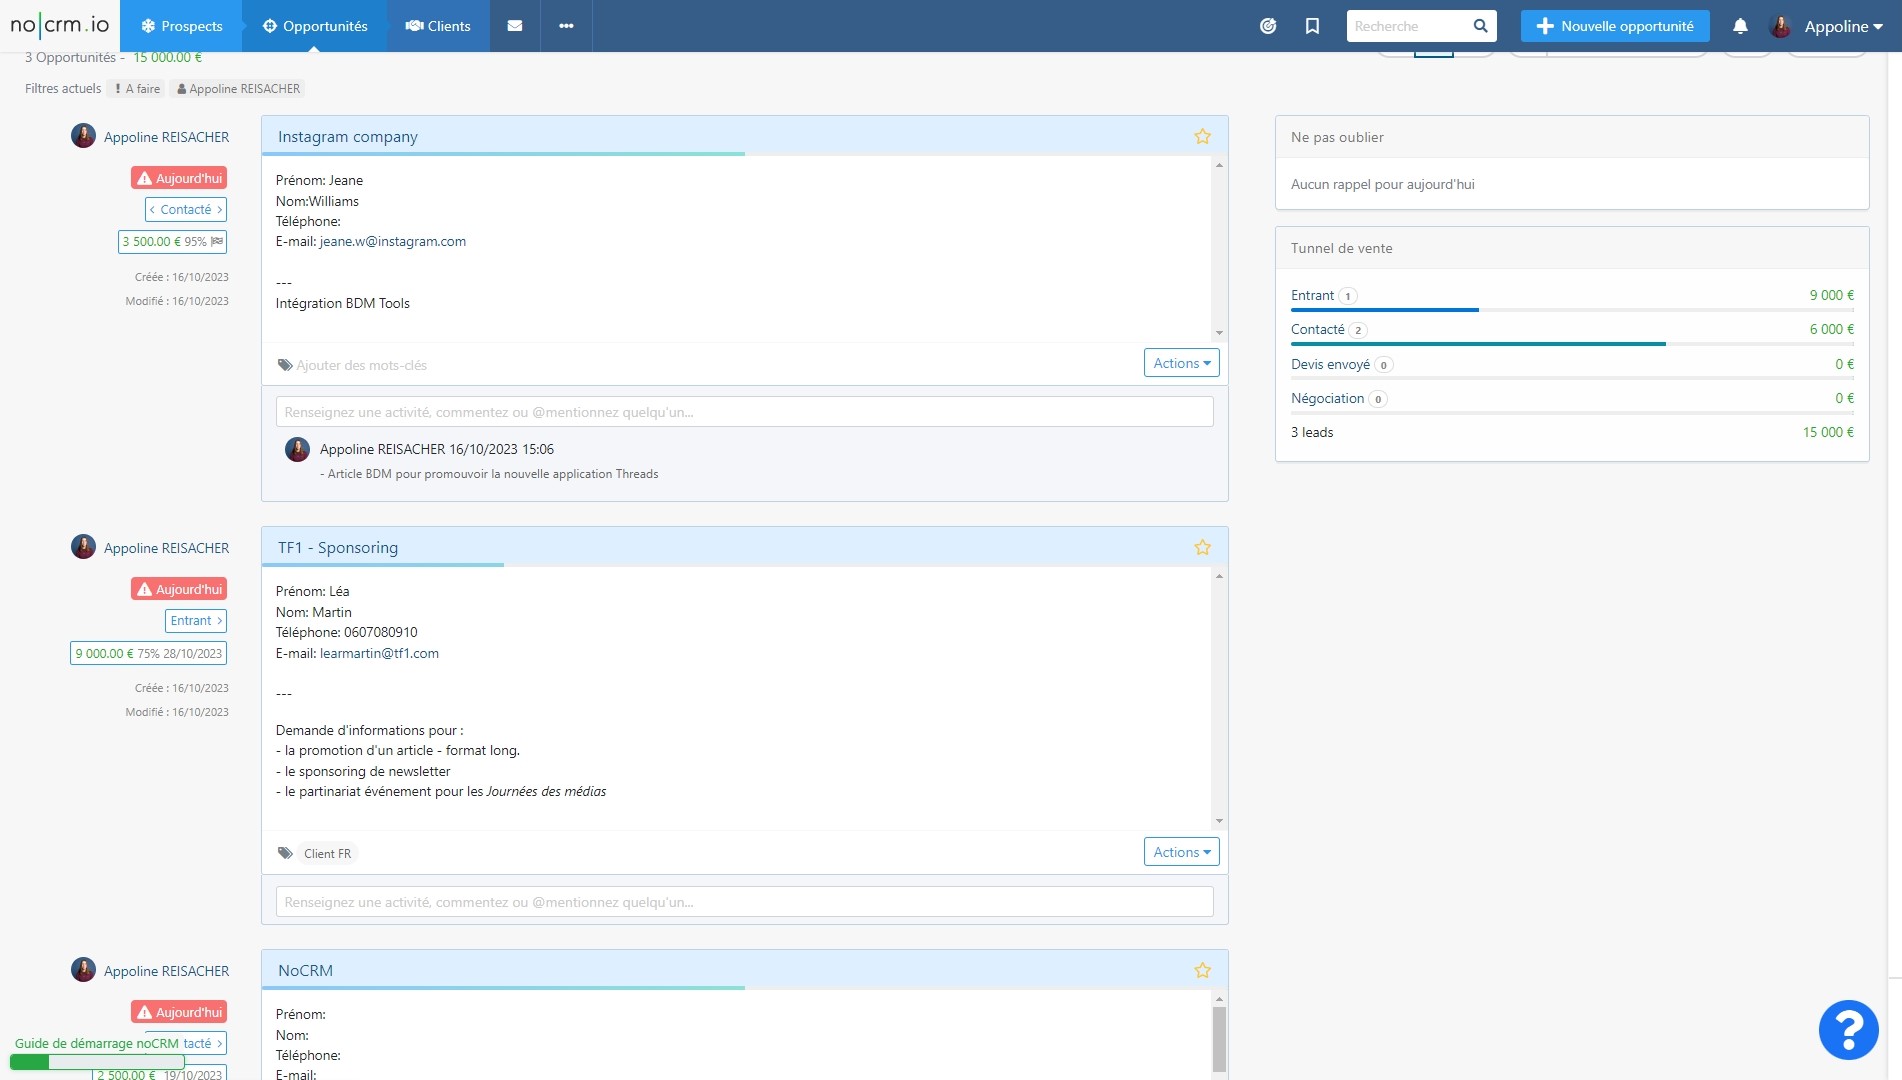Open the bookmark icon in top bar
The height and width of the screenshot is (1080, 1902).
(1313, 26)
